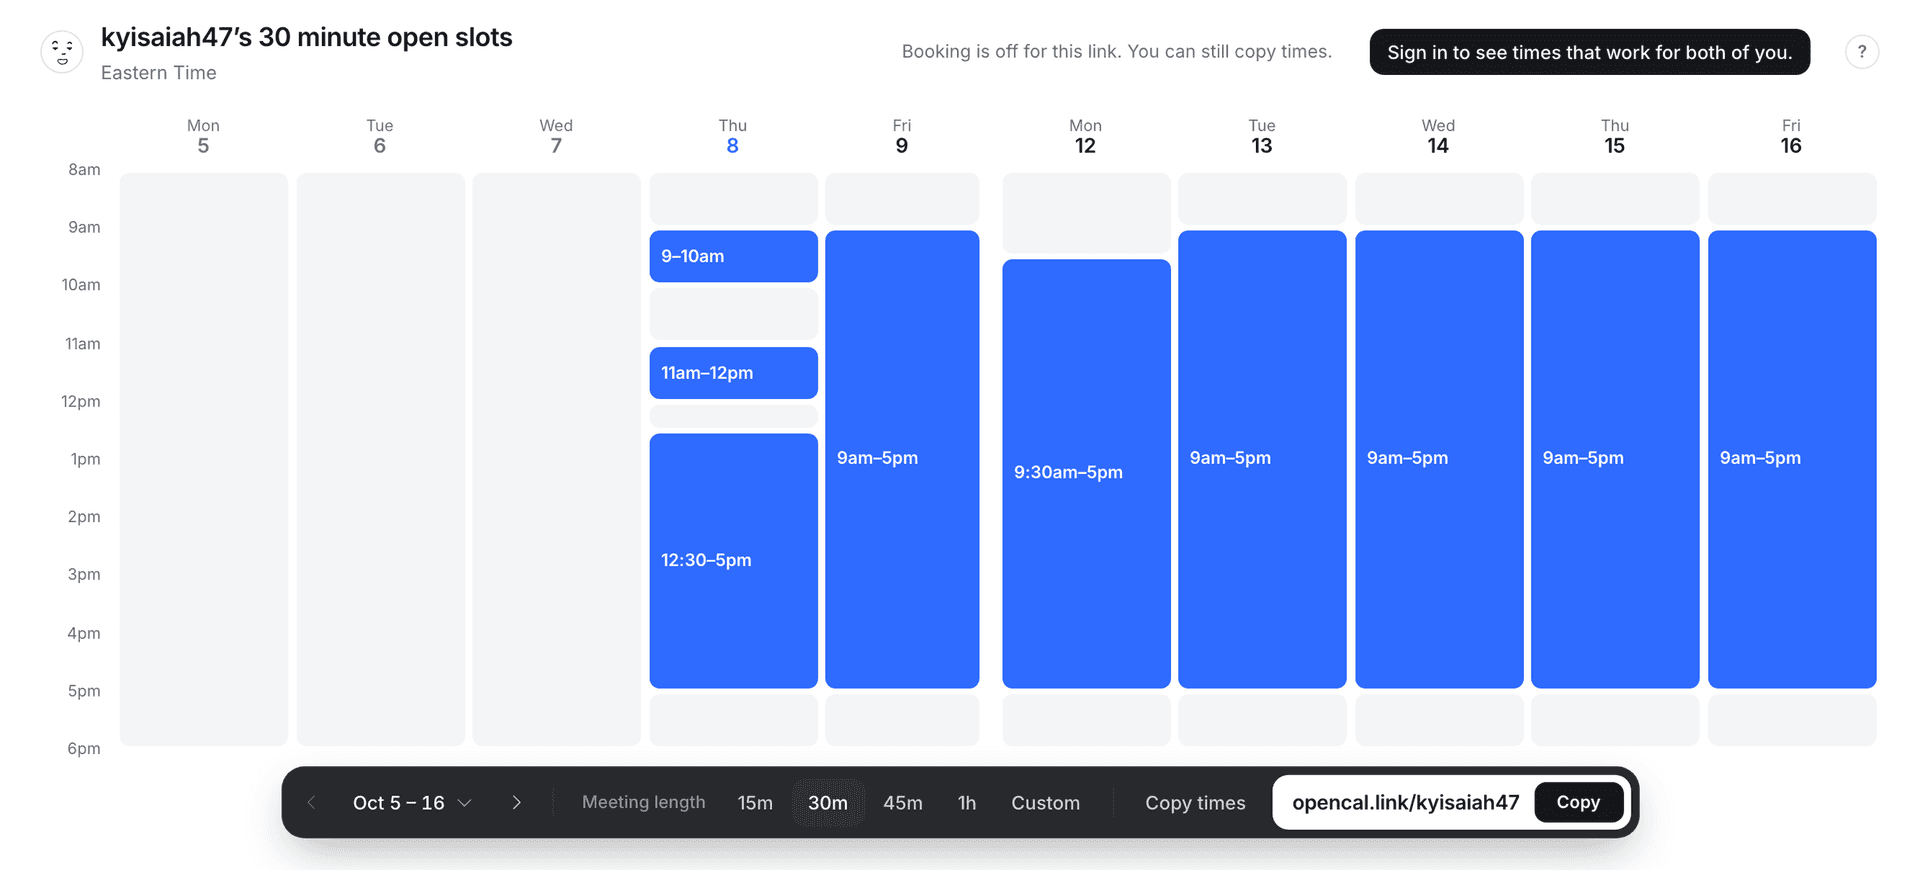Click Sign in to see times button
Viewport: 1920px width, 870px height.
[1589, 52]
